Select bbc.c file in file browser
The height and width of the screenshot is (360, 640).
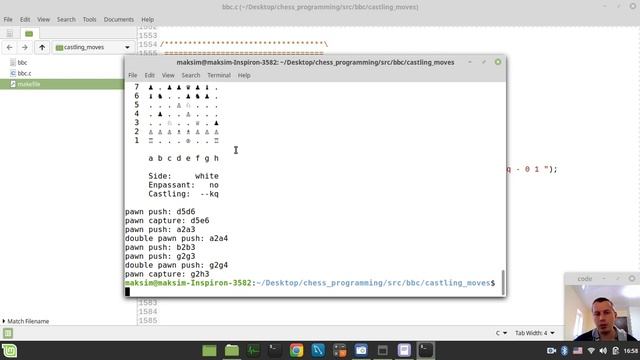coord(24,73)
